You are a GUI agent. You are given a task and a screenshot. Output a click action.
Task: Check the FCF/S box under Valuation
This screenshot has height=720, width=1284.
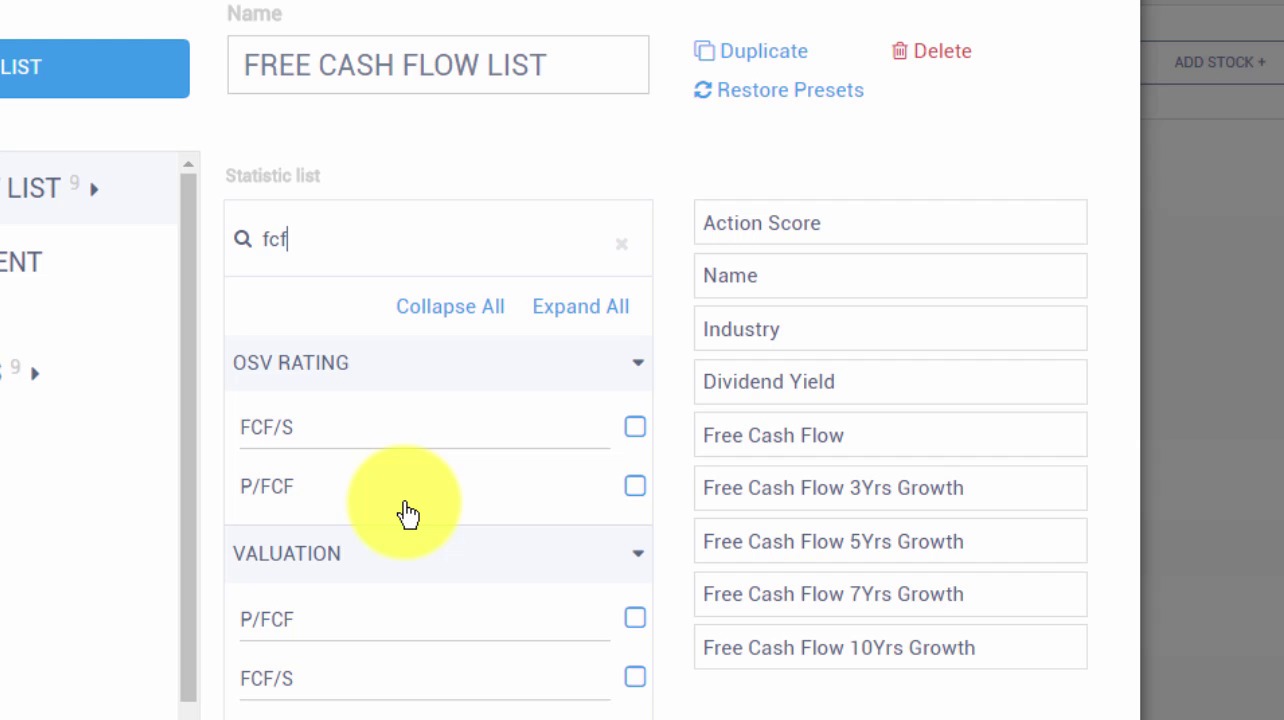click(635, 677)
